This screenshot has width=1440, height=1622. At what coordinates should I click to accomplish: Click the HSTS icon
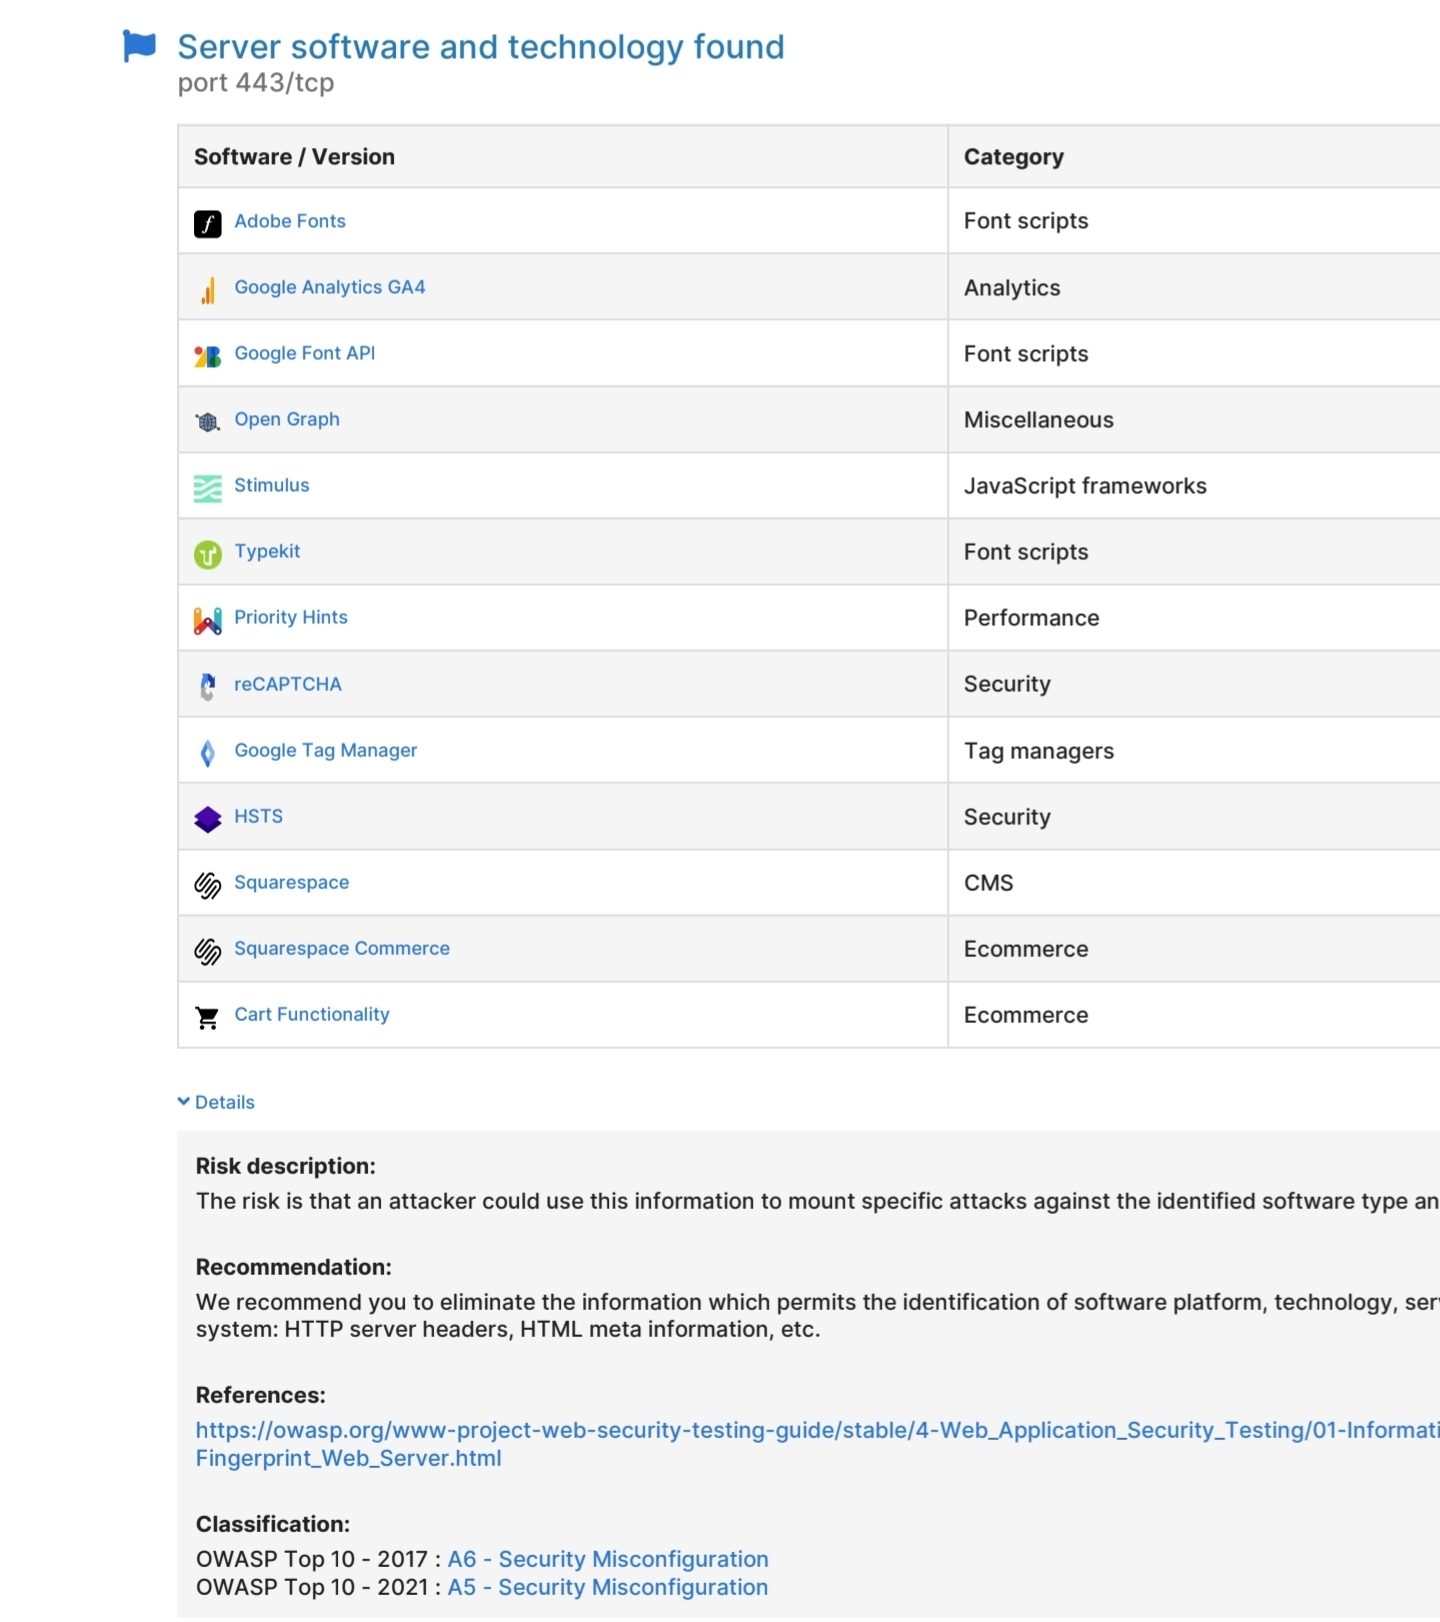point(207,819)
